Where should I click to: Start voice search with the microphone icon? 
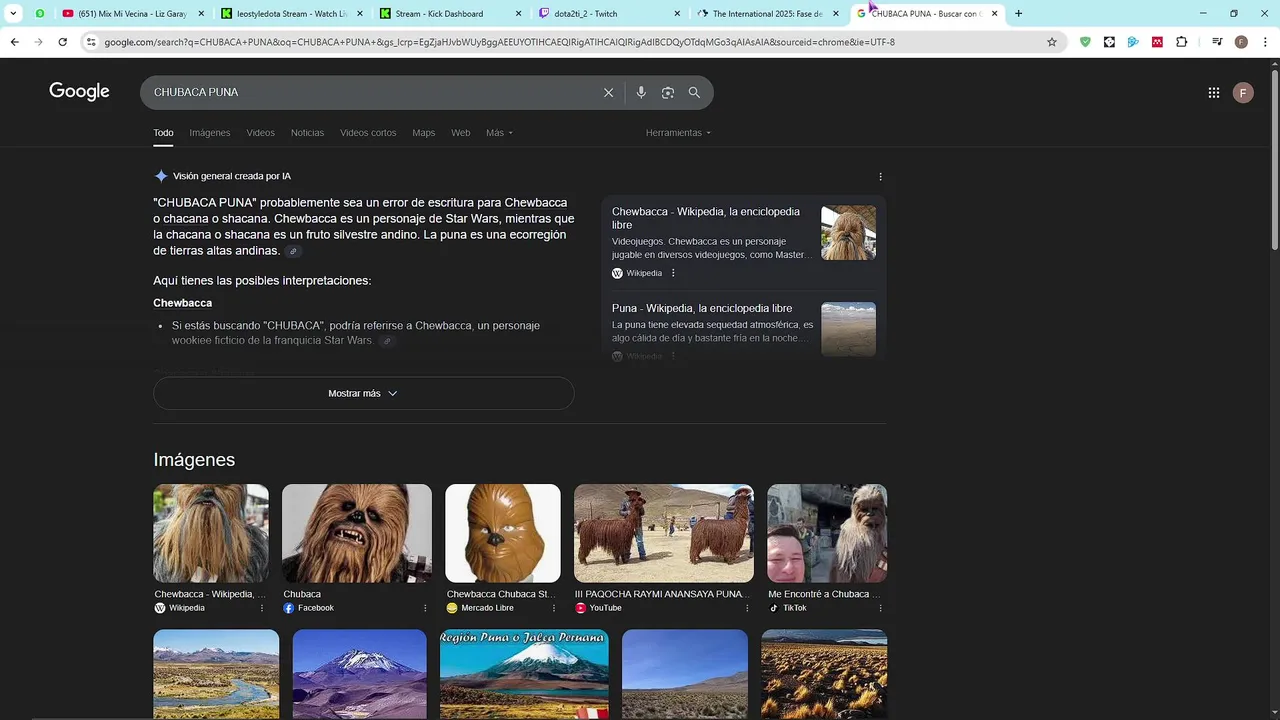click(x=641, y=92)
